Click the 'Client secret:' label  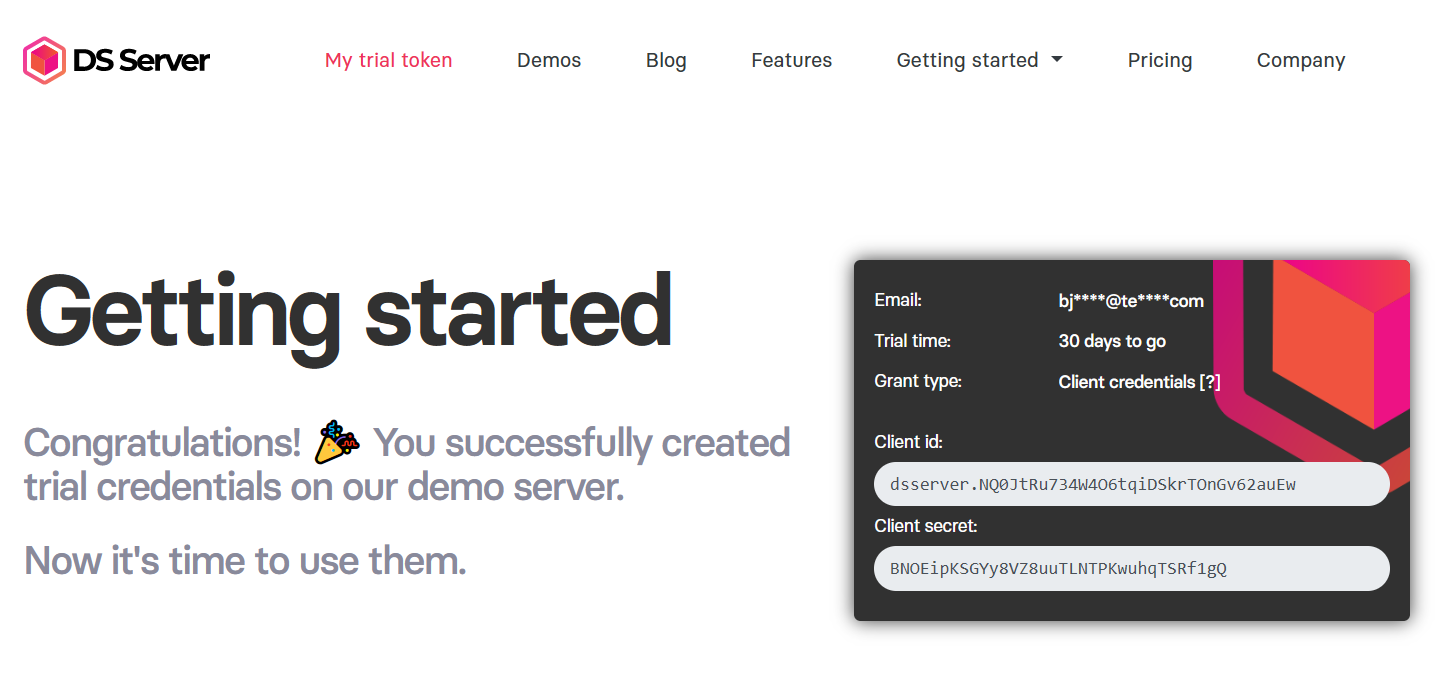(926, 526)
